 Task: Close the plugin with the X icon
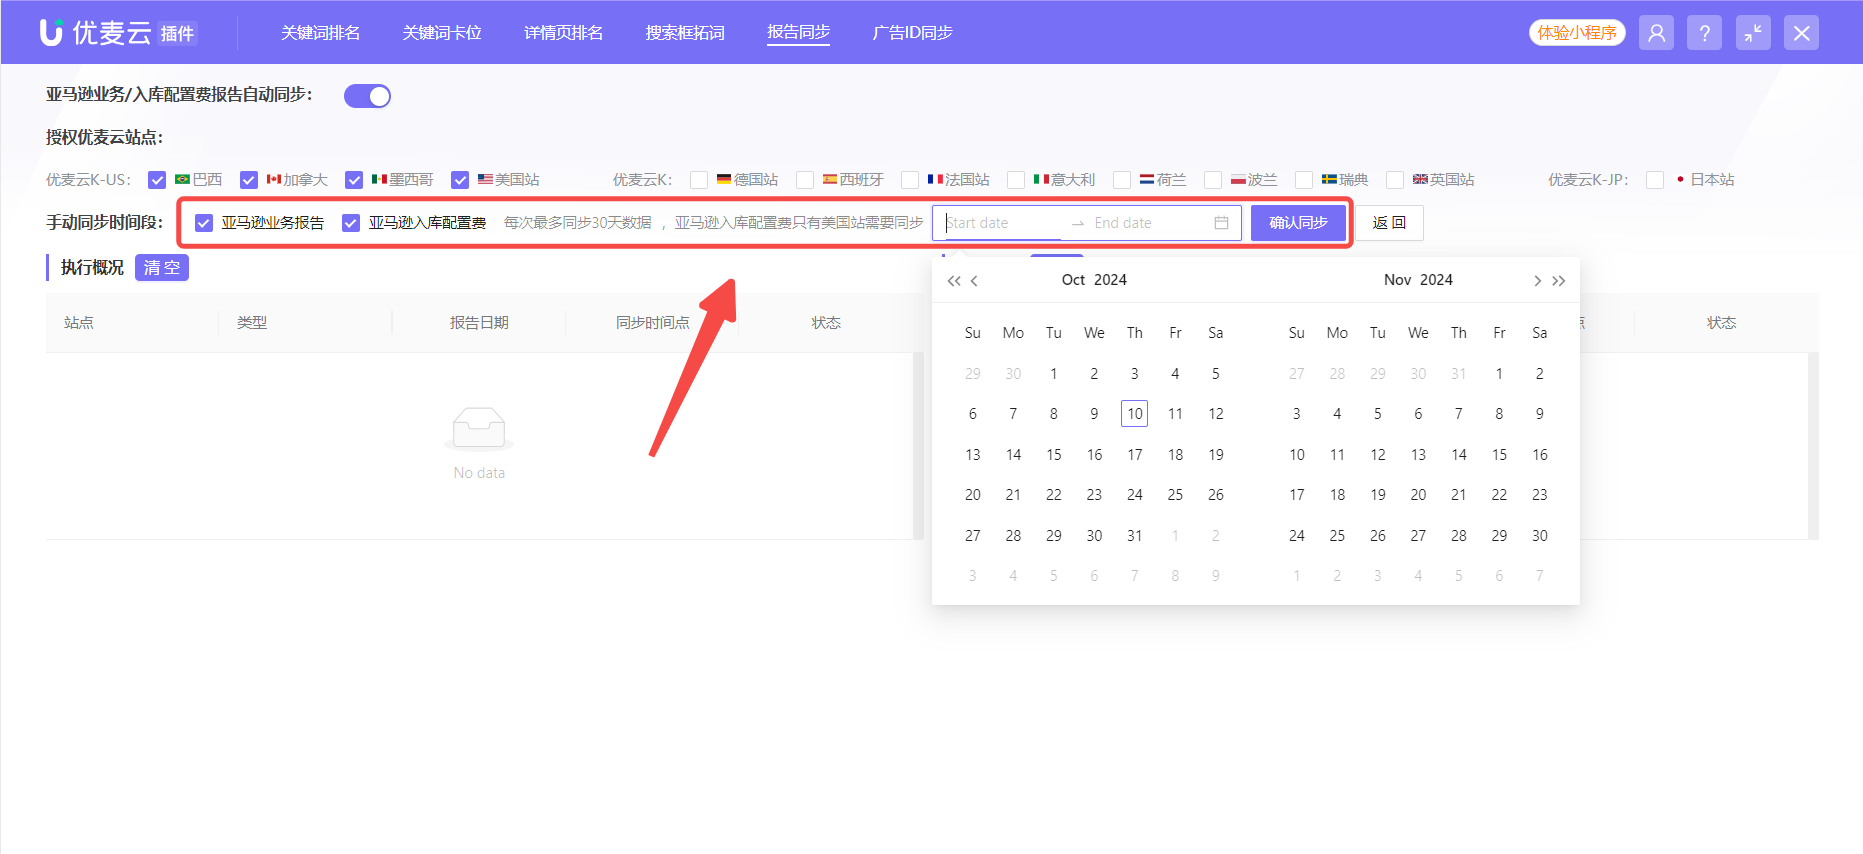(1801, 33)
